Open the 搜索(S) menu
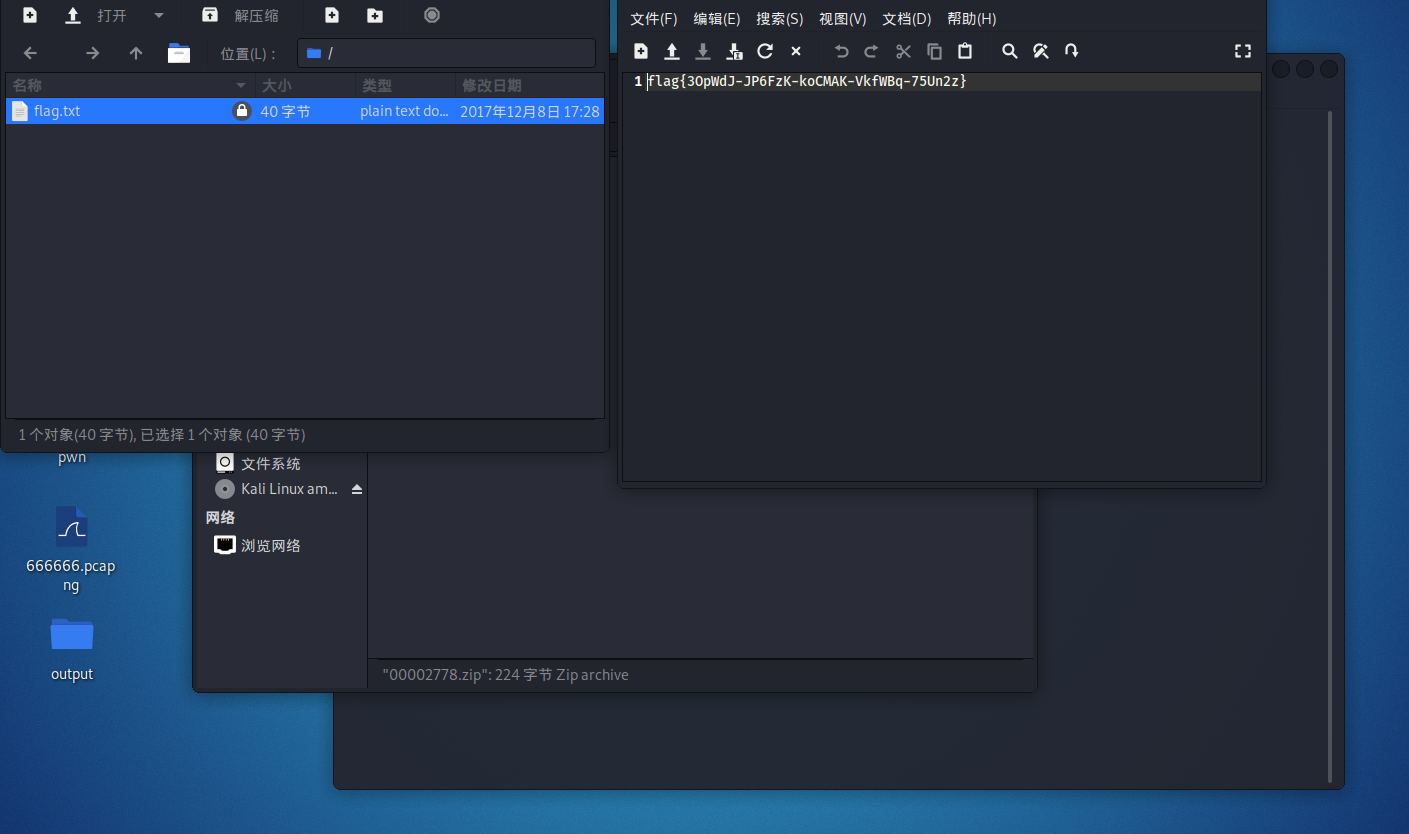The width and height of the screenshot is (1409, 834). 780,19
